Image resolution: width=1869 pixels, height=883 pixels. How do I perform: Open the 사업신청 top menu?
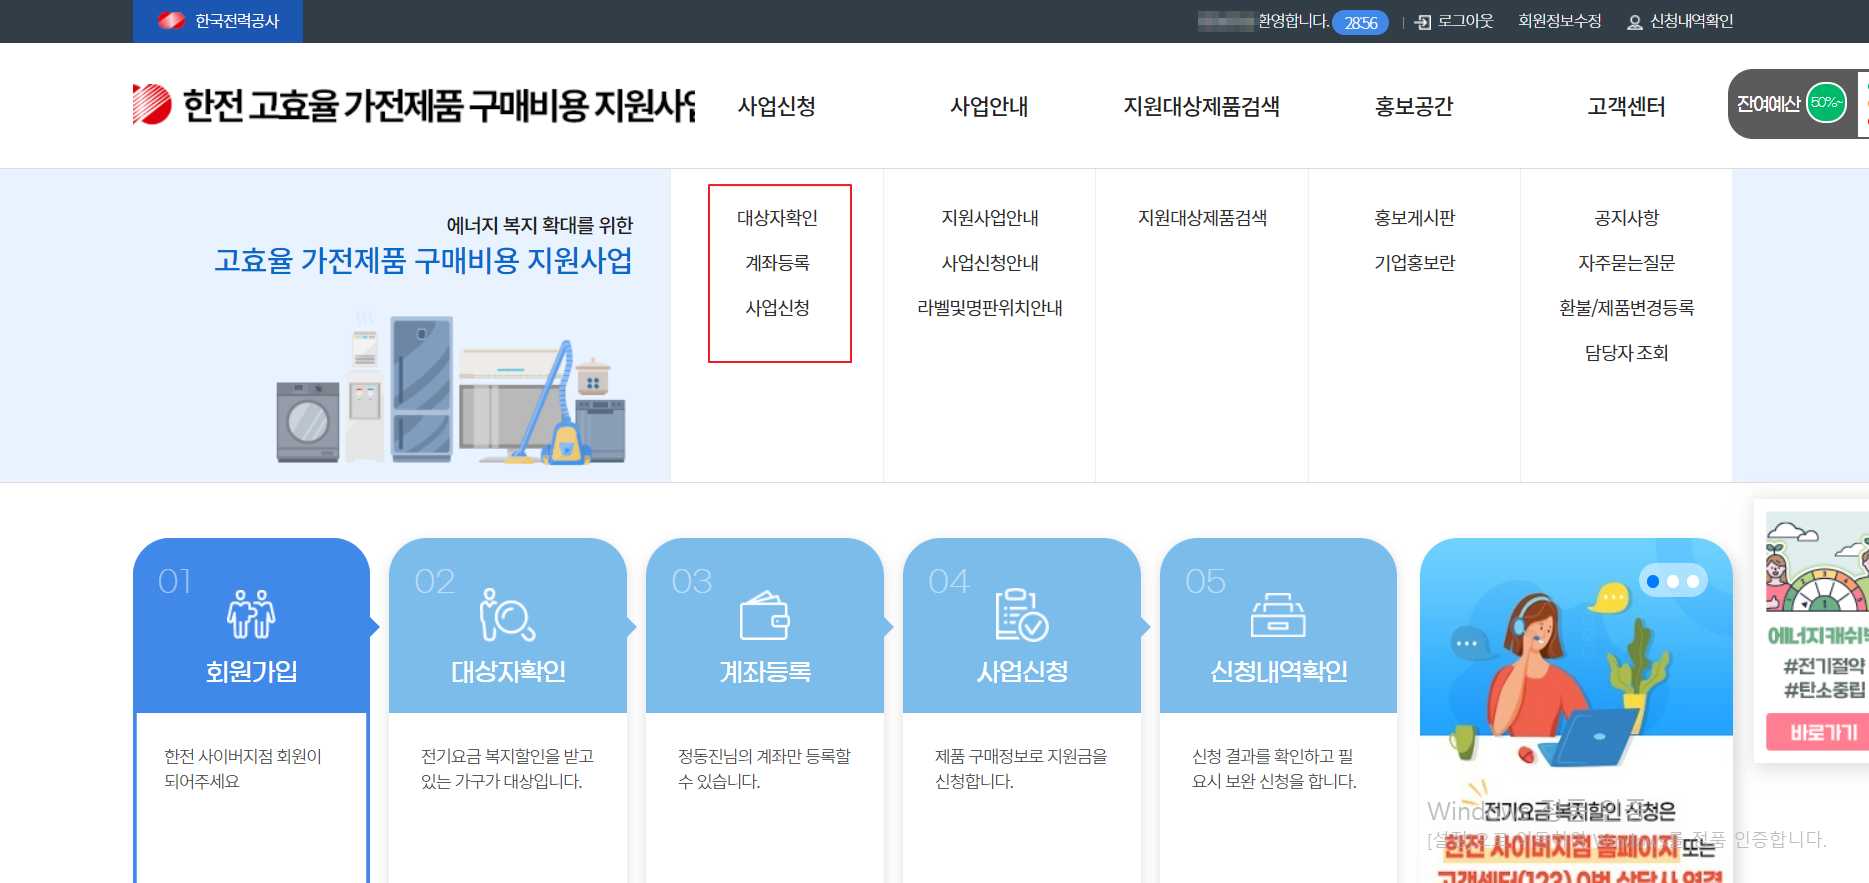coord(777,106)
